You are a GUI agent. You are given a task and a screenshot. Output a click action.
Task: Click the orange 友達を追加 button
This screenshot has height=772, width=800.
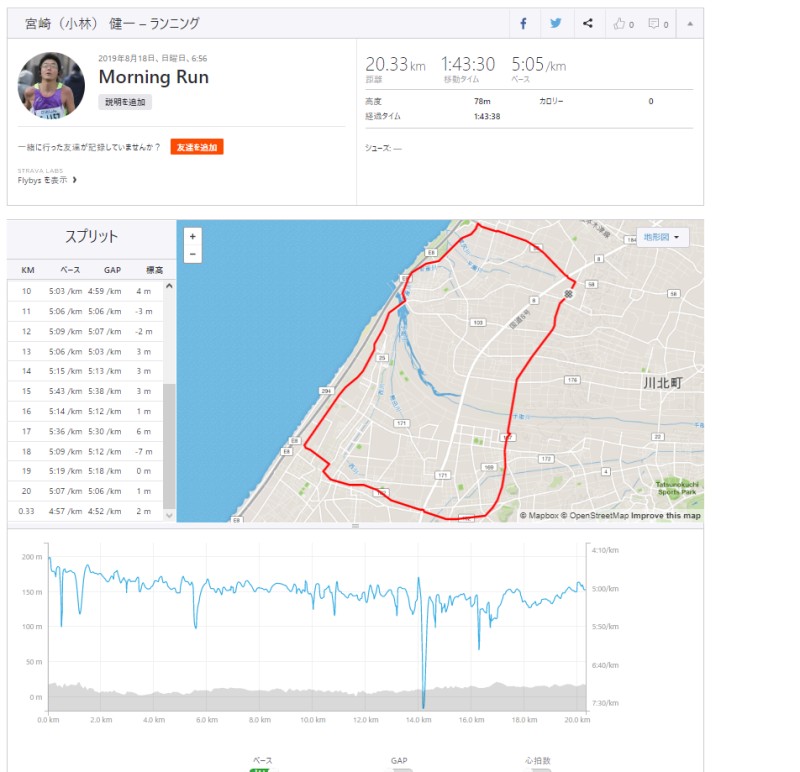[196, 147]
